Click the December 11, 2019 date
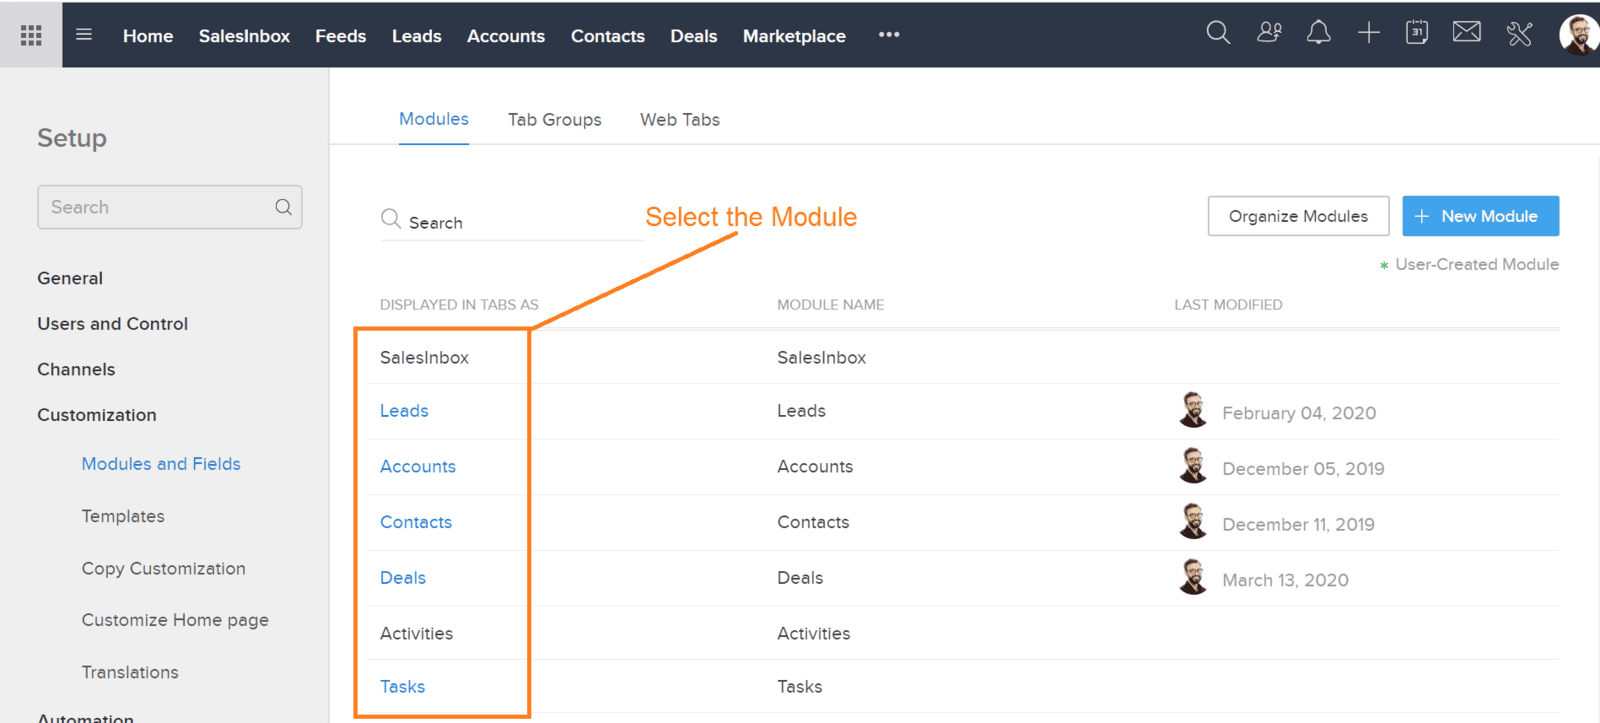1600x723 pixels. [x=1298, y=525]
